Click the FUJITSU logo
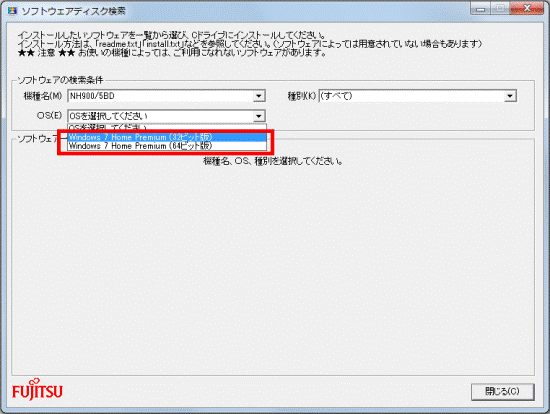This screenshot has width=550, height=414. (37, 389)
